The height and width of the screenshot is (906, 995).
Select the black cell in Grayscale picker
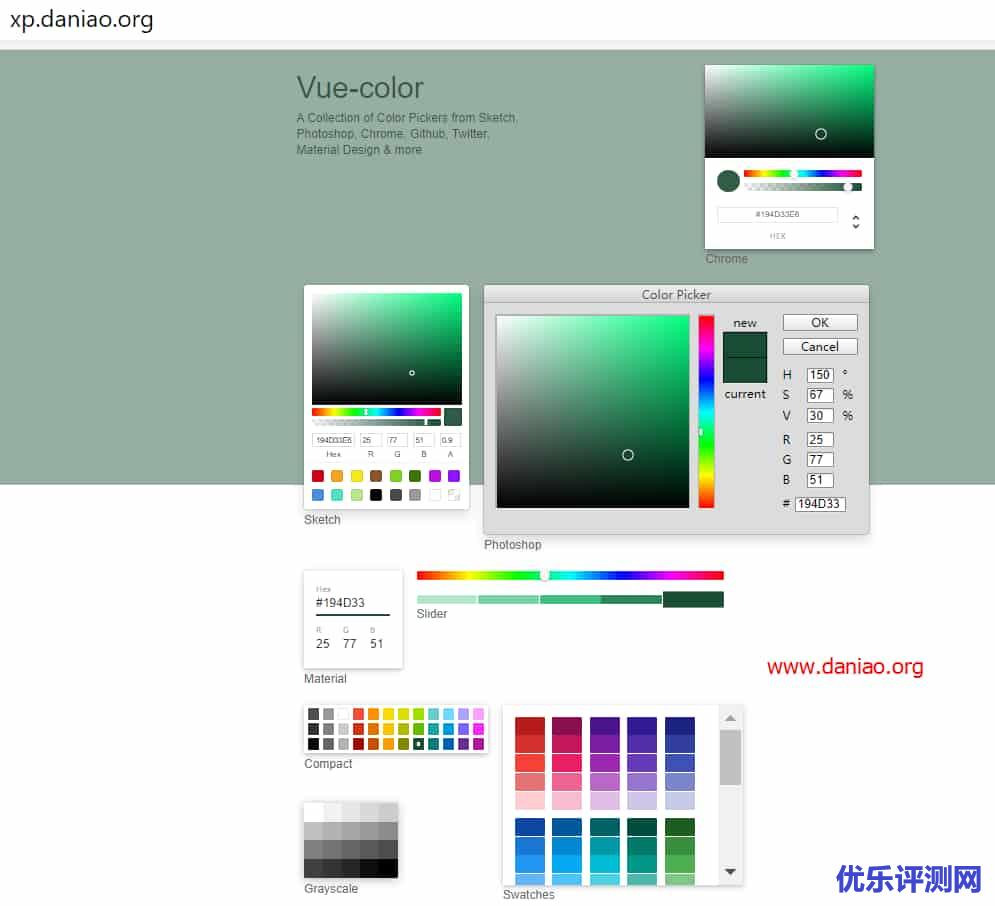coord(388,868)
